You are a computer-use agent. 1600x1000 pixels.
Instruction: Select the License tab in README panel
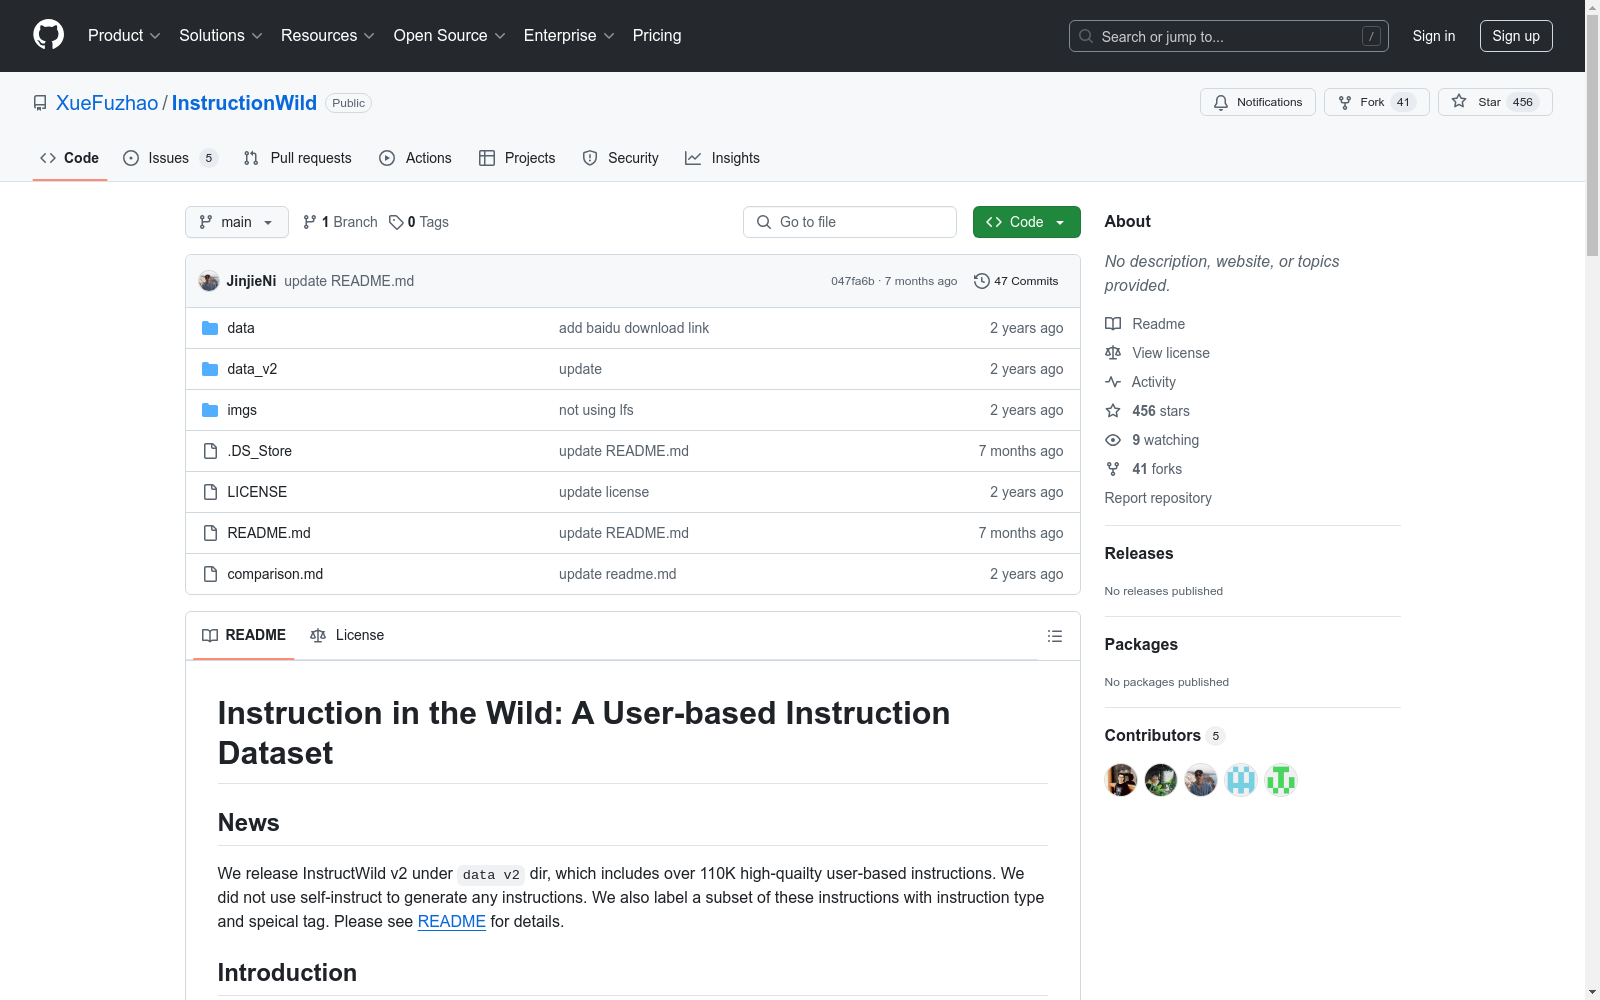[347, 635]
